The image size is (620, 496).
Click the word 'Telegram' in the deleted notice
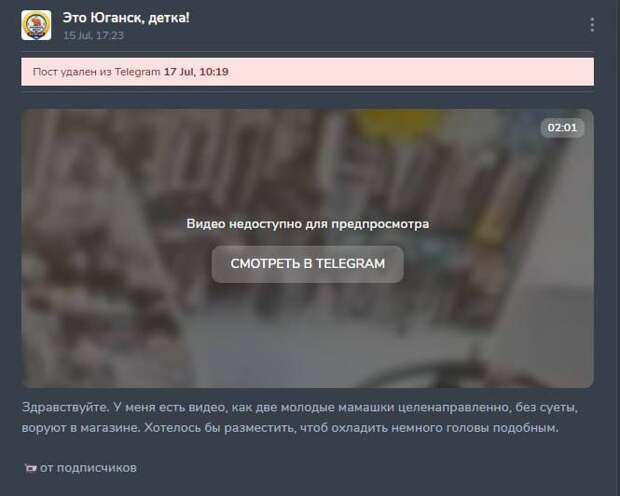pos(138,72)
